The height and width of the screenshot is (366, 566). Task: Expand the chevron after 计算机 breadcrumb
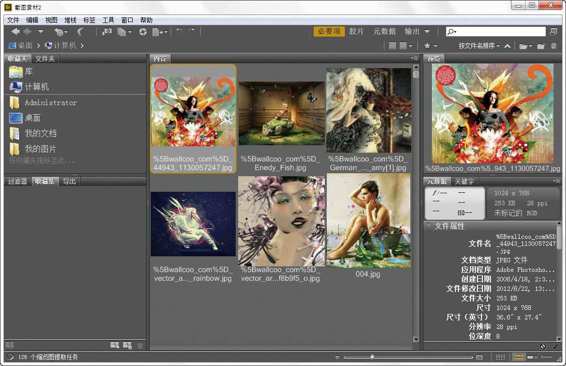click(x=82, y=45)
